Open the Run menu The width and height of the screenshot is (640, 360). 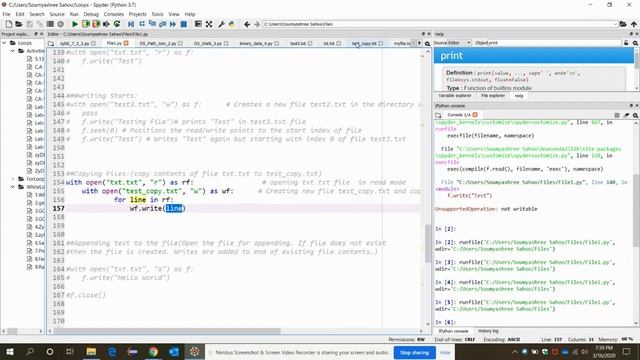tap(74, 14)
